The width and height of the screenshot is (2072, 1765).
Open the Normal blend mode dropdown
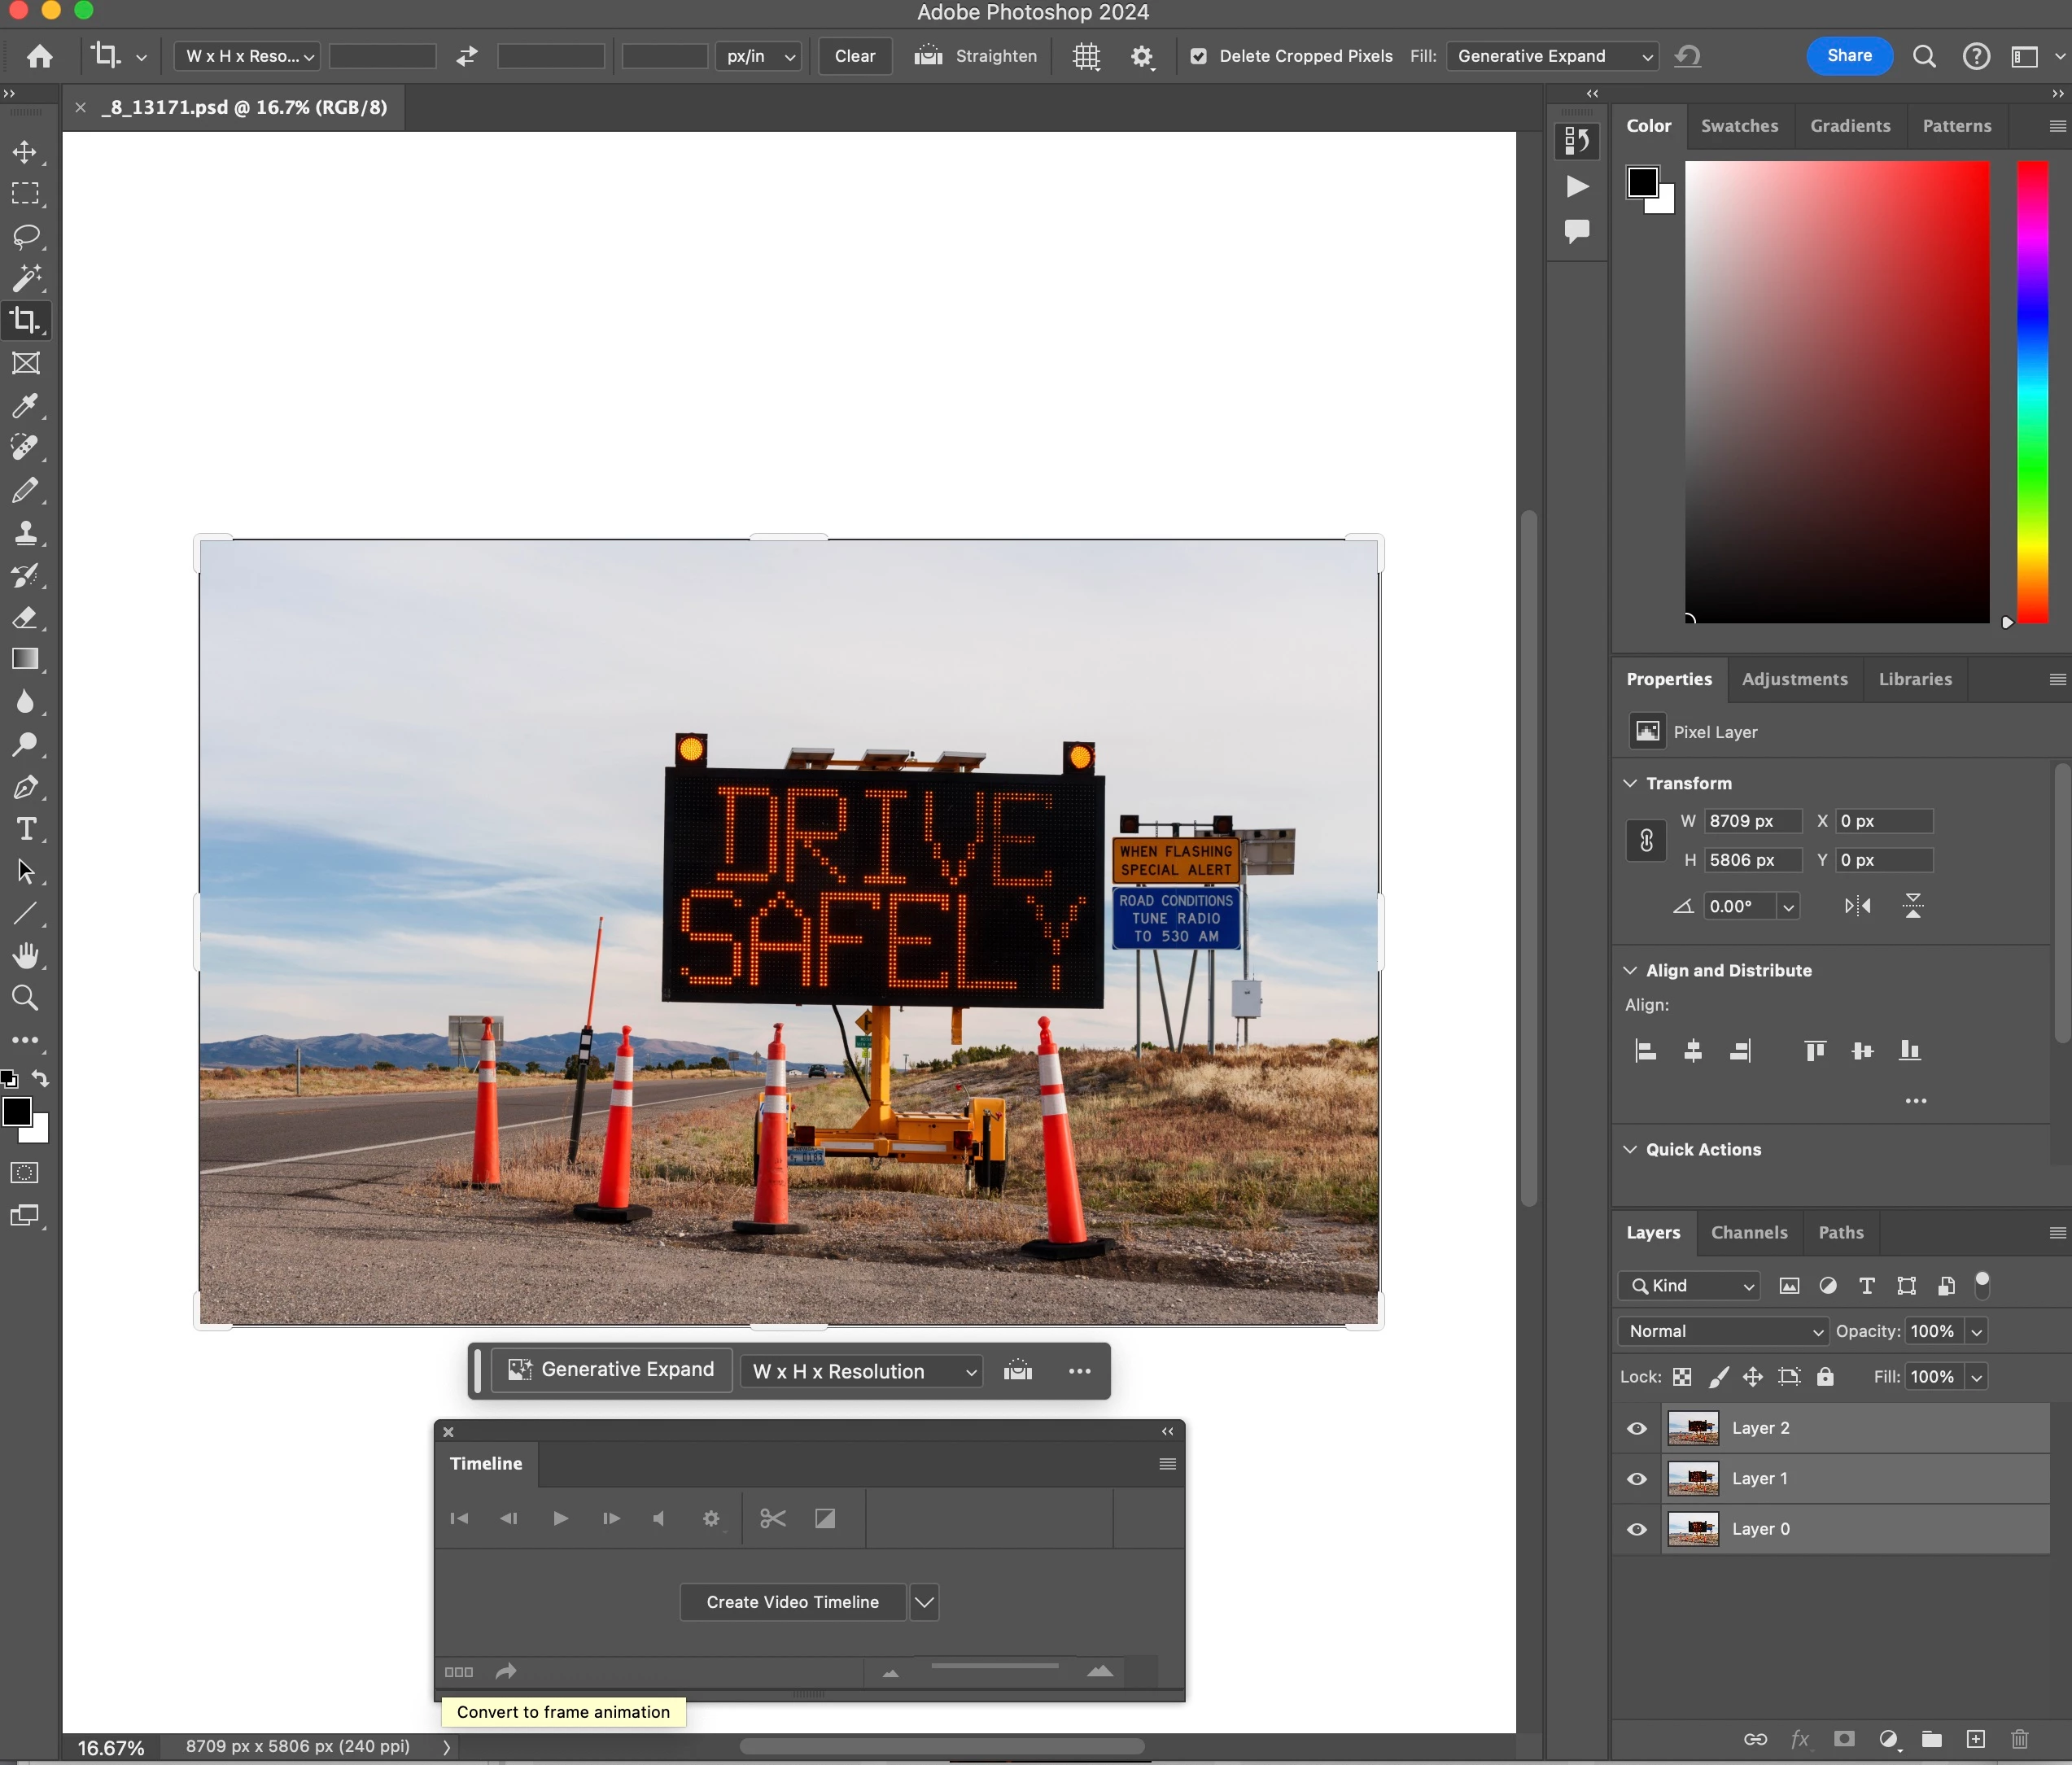tap(1724, 1331)
